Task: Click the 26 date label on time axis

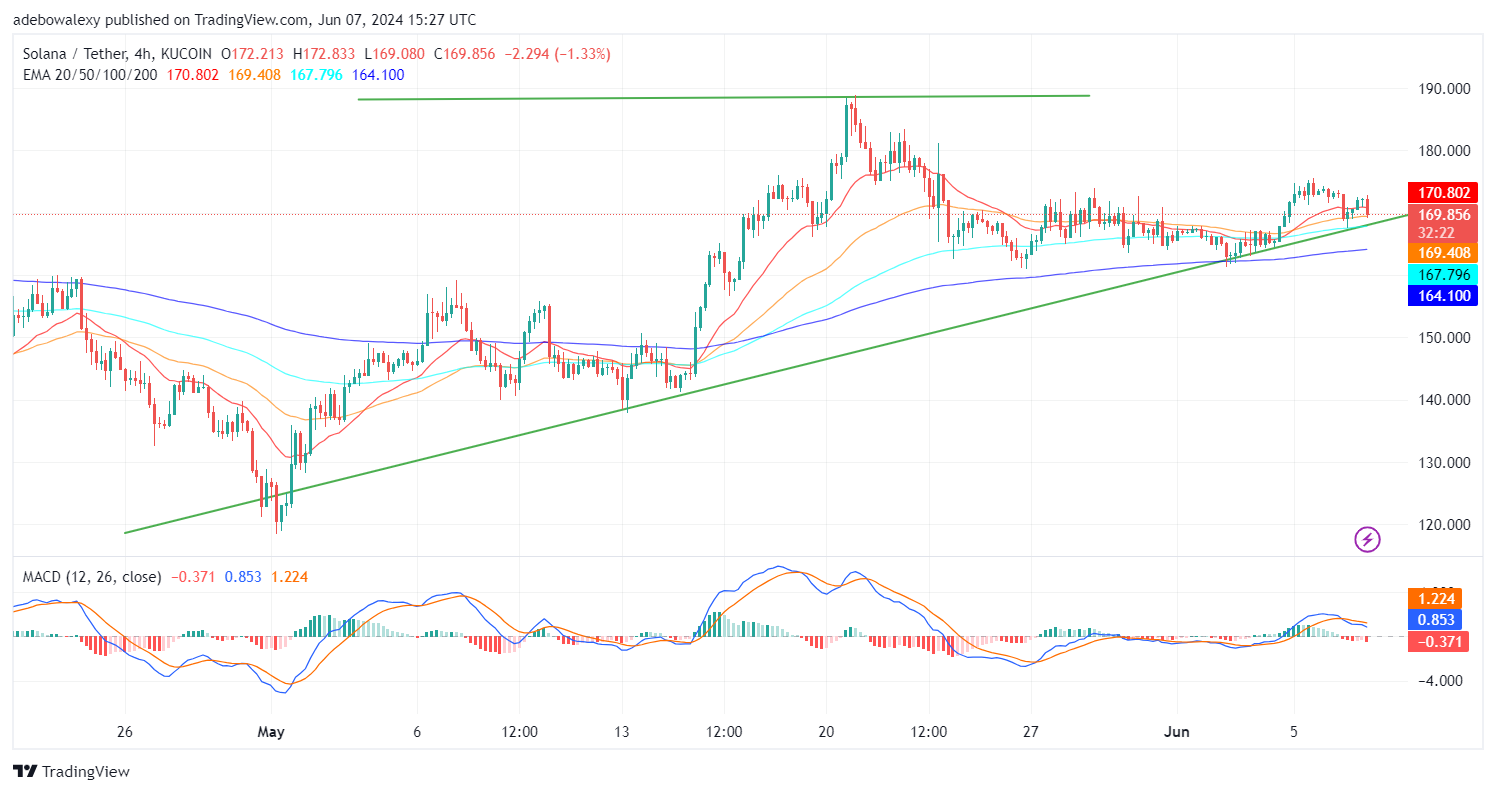Action: click(x=125, y=732)
